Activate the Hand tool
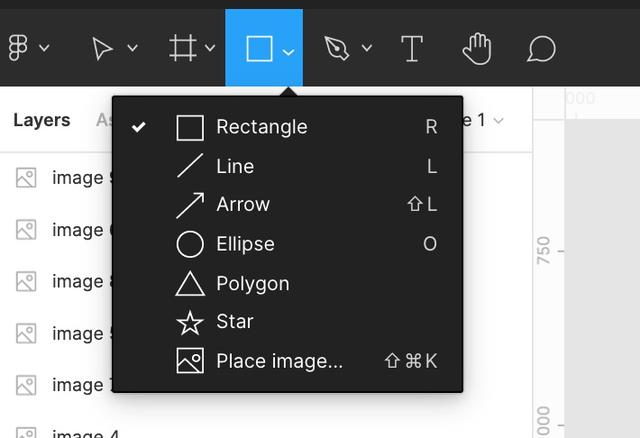The height and width of the screenshot is (438, 640). (x=477, y=48)
